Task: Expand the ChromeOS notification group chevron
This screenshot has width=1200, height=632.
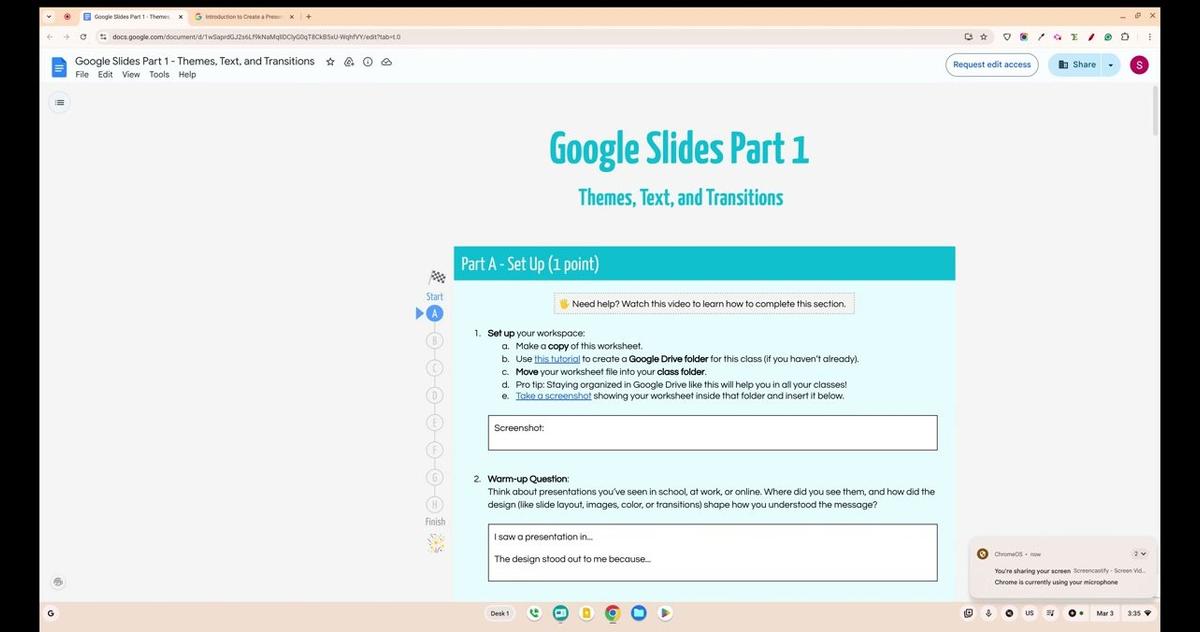Action: [1139, 554]
